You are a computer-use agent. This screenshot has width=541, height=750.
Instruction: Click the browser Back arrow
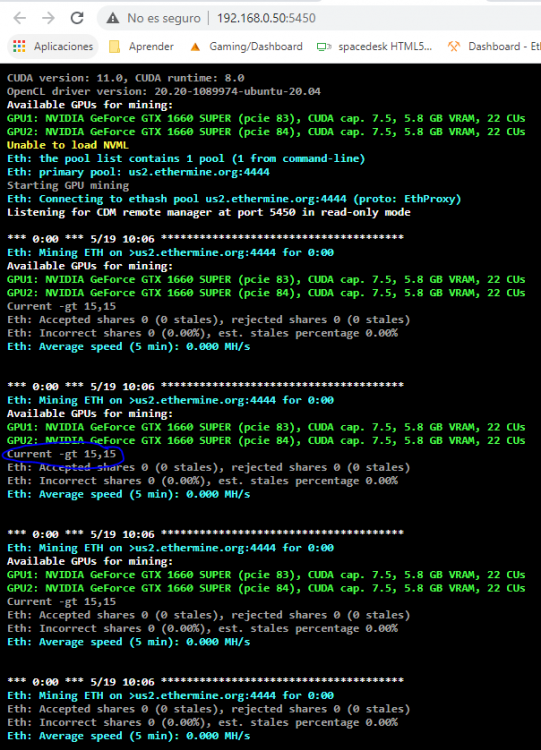[20, 18]
